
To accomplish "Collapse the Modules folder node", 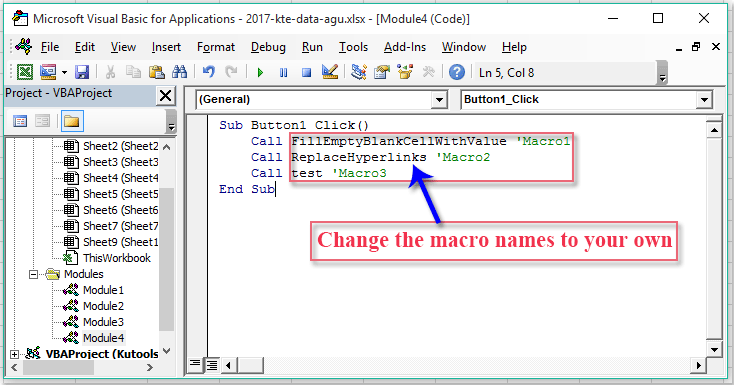I will tap(33, 274).
